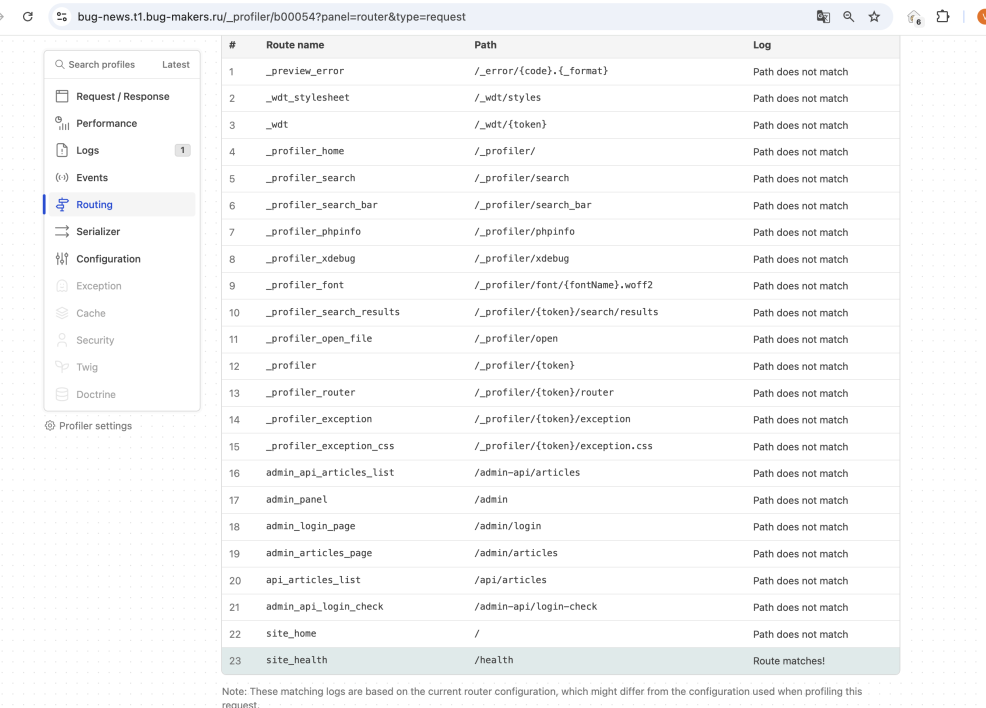
Task: Switch to the Performance panel
Action: point(122,123)
